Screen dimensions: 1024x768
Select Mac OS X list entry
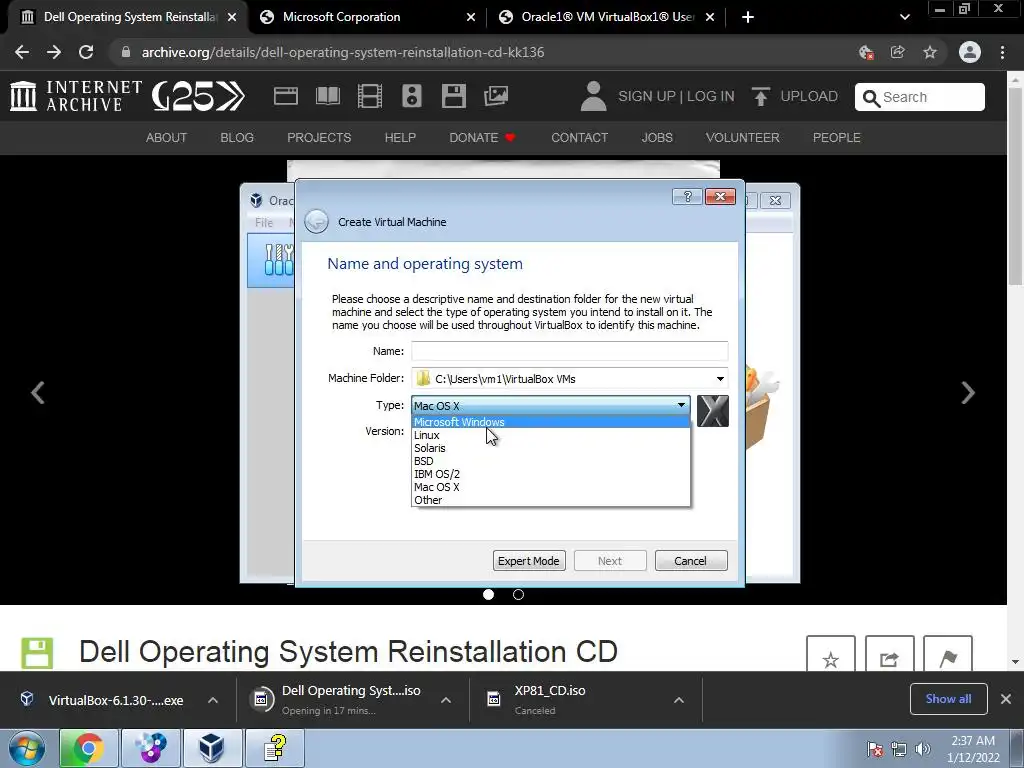[x=551, y=487]
